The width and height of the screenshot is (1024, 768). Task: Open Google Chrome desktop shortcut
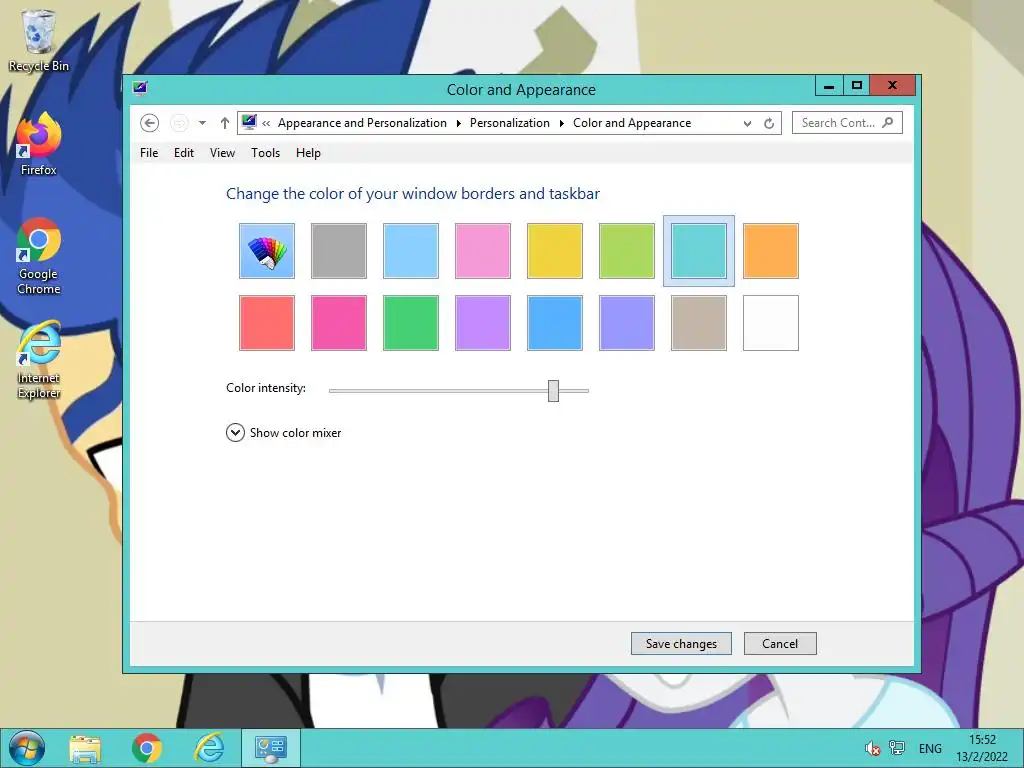click(39, 256)
